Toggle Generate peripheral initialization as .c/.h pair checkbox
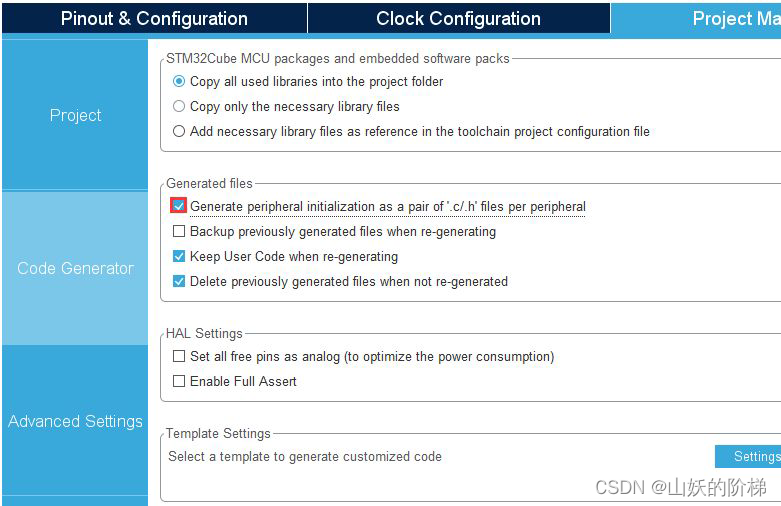The width and height of the screenshot is (781, 506). [179, 206]
